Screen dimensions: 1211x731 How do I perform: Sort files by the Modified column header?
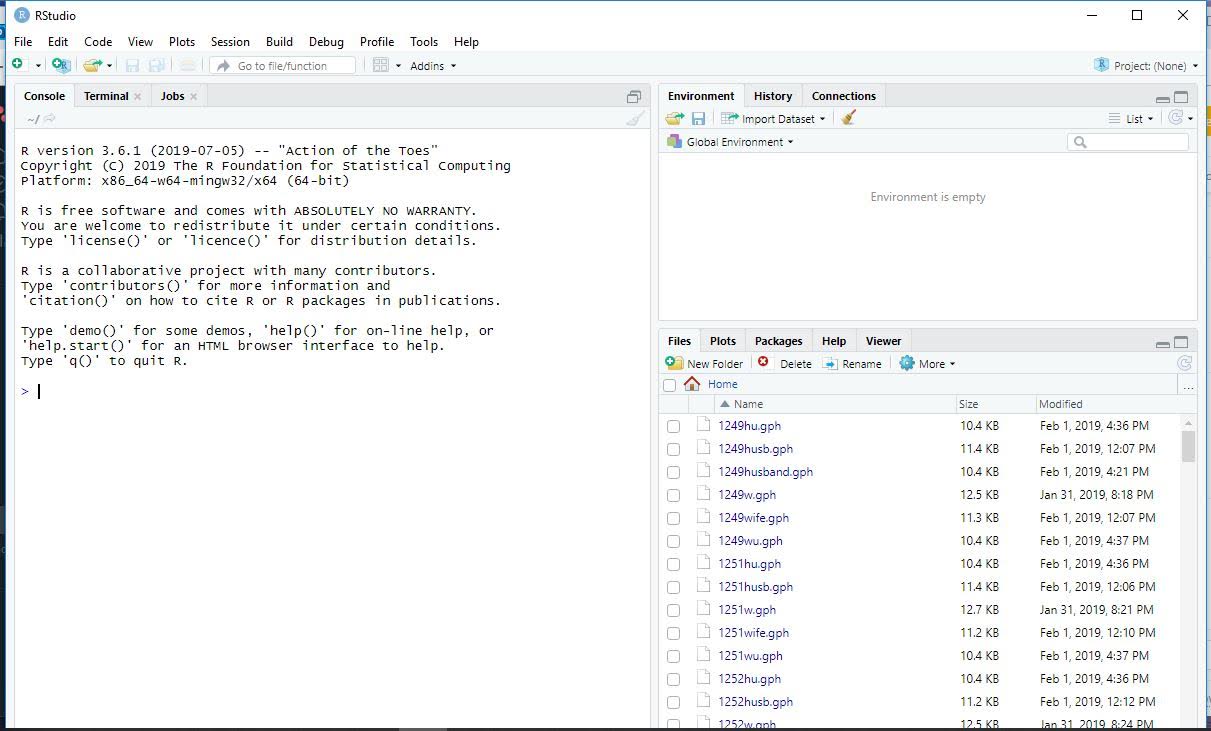click(1060, 404)
